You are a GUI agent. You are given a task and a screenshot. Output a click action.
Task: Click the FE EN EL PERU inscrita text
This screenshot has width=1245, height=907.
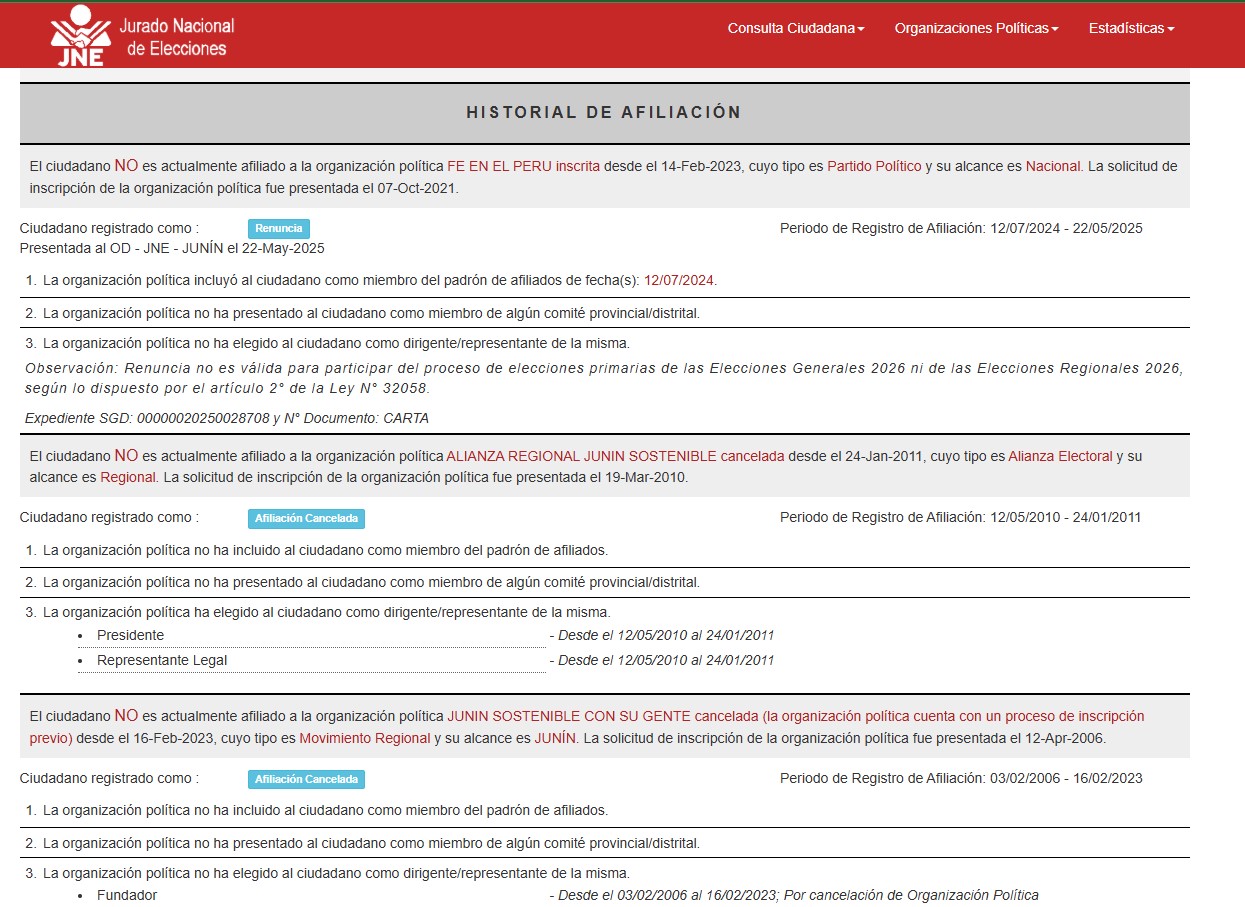pyautogui.click(x=523, y=166)
